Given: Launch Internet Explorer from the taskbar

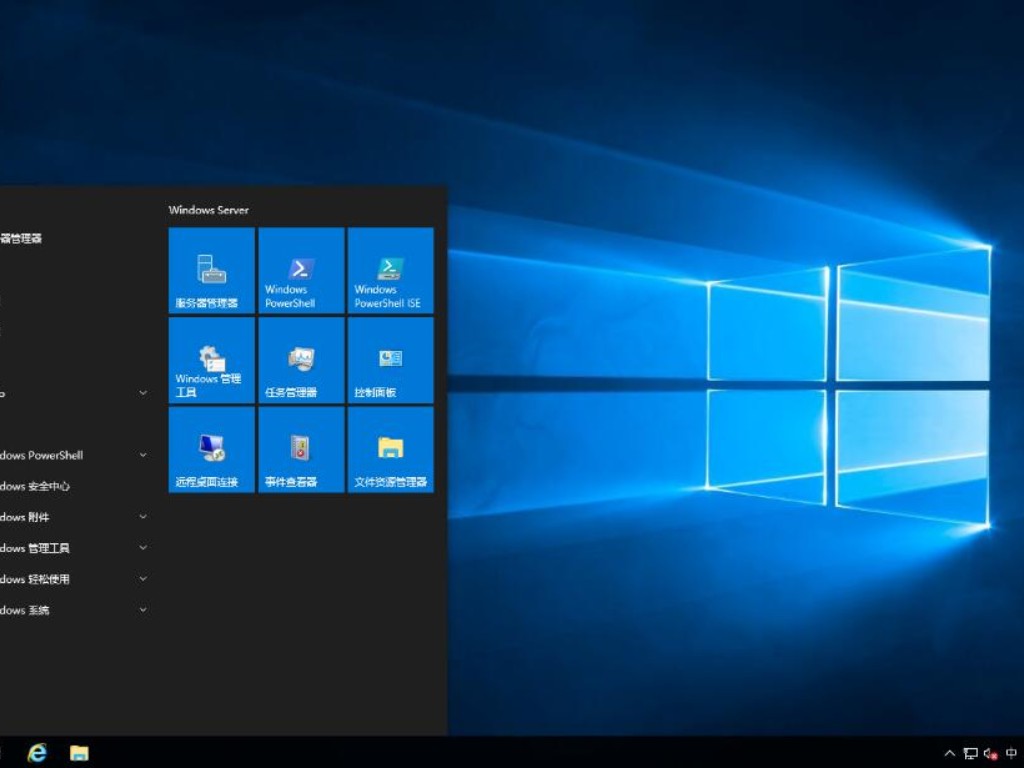Looking at the screenshot, I should tap(36, 752).
